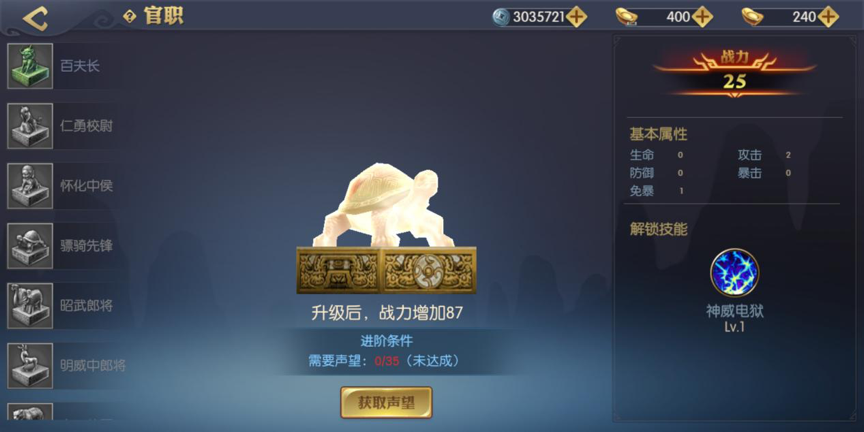Viewport: 864px width, 432px height.
Task: Open the question mark help icon beside 官职
Action: pyautogui.click(x=129, y=17)
